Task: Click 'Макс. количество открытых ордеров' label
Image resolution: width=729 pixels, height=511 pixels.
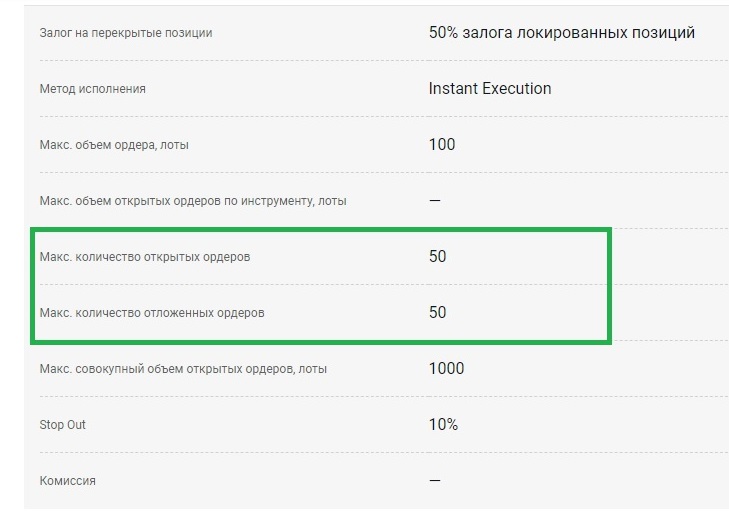Action: point(145,257)
